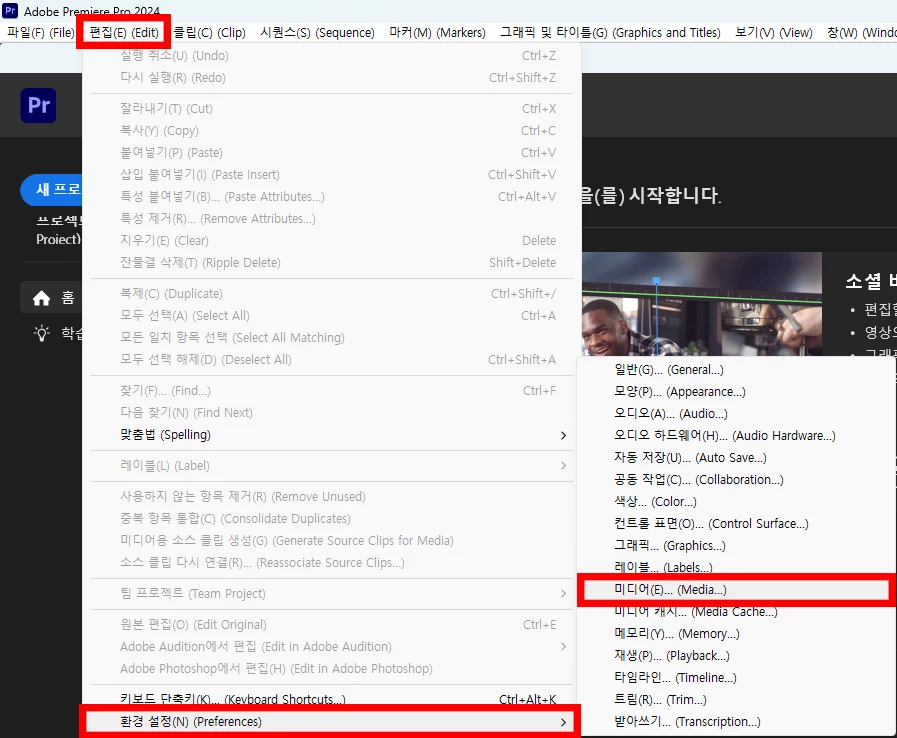This screenshot has width=897, height=738.
Task: Open Keyboard Shortcuts from Edit menu
Action: pyautogui.click(x=332, y=699)
